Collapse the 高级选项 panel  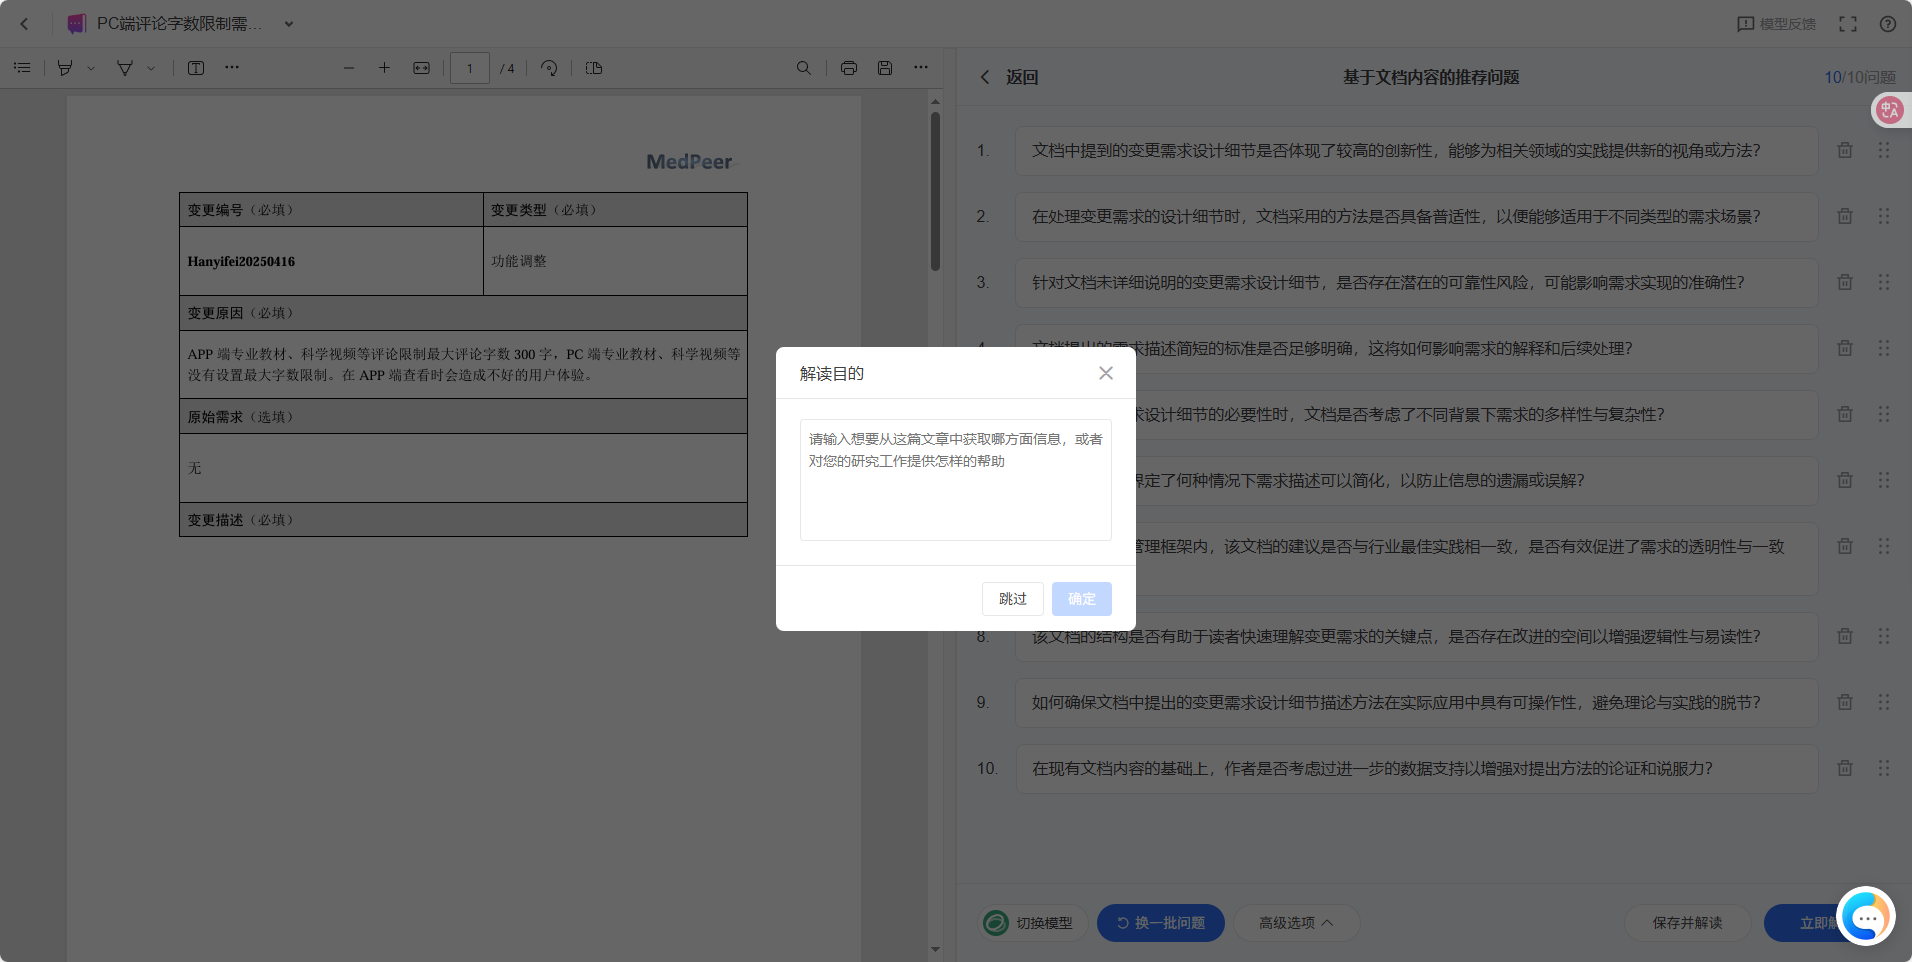tap(1295, 923)
